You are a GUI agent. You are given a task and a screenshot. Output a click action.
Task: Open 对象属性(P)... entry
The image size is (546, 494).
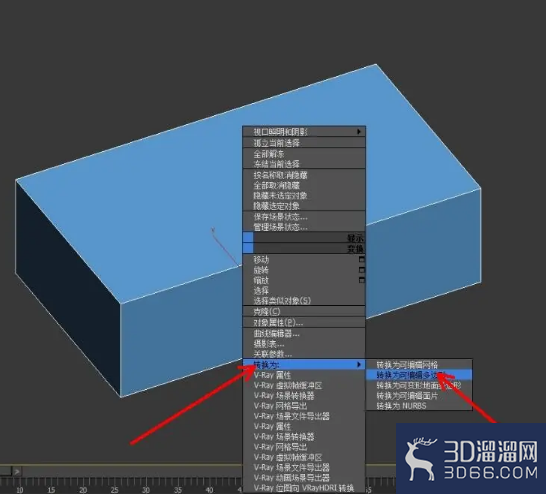click(x=304, y=322)
